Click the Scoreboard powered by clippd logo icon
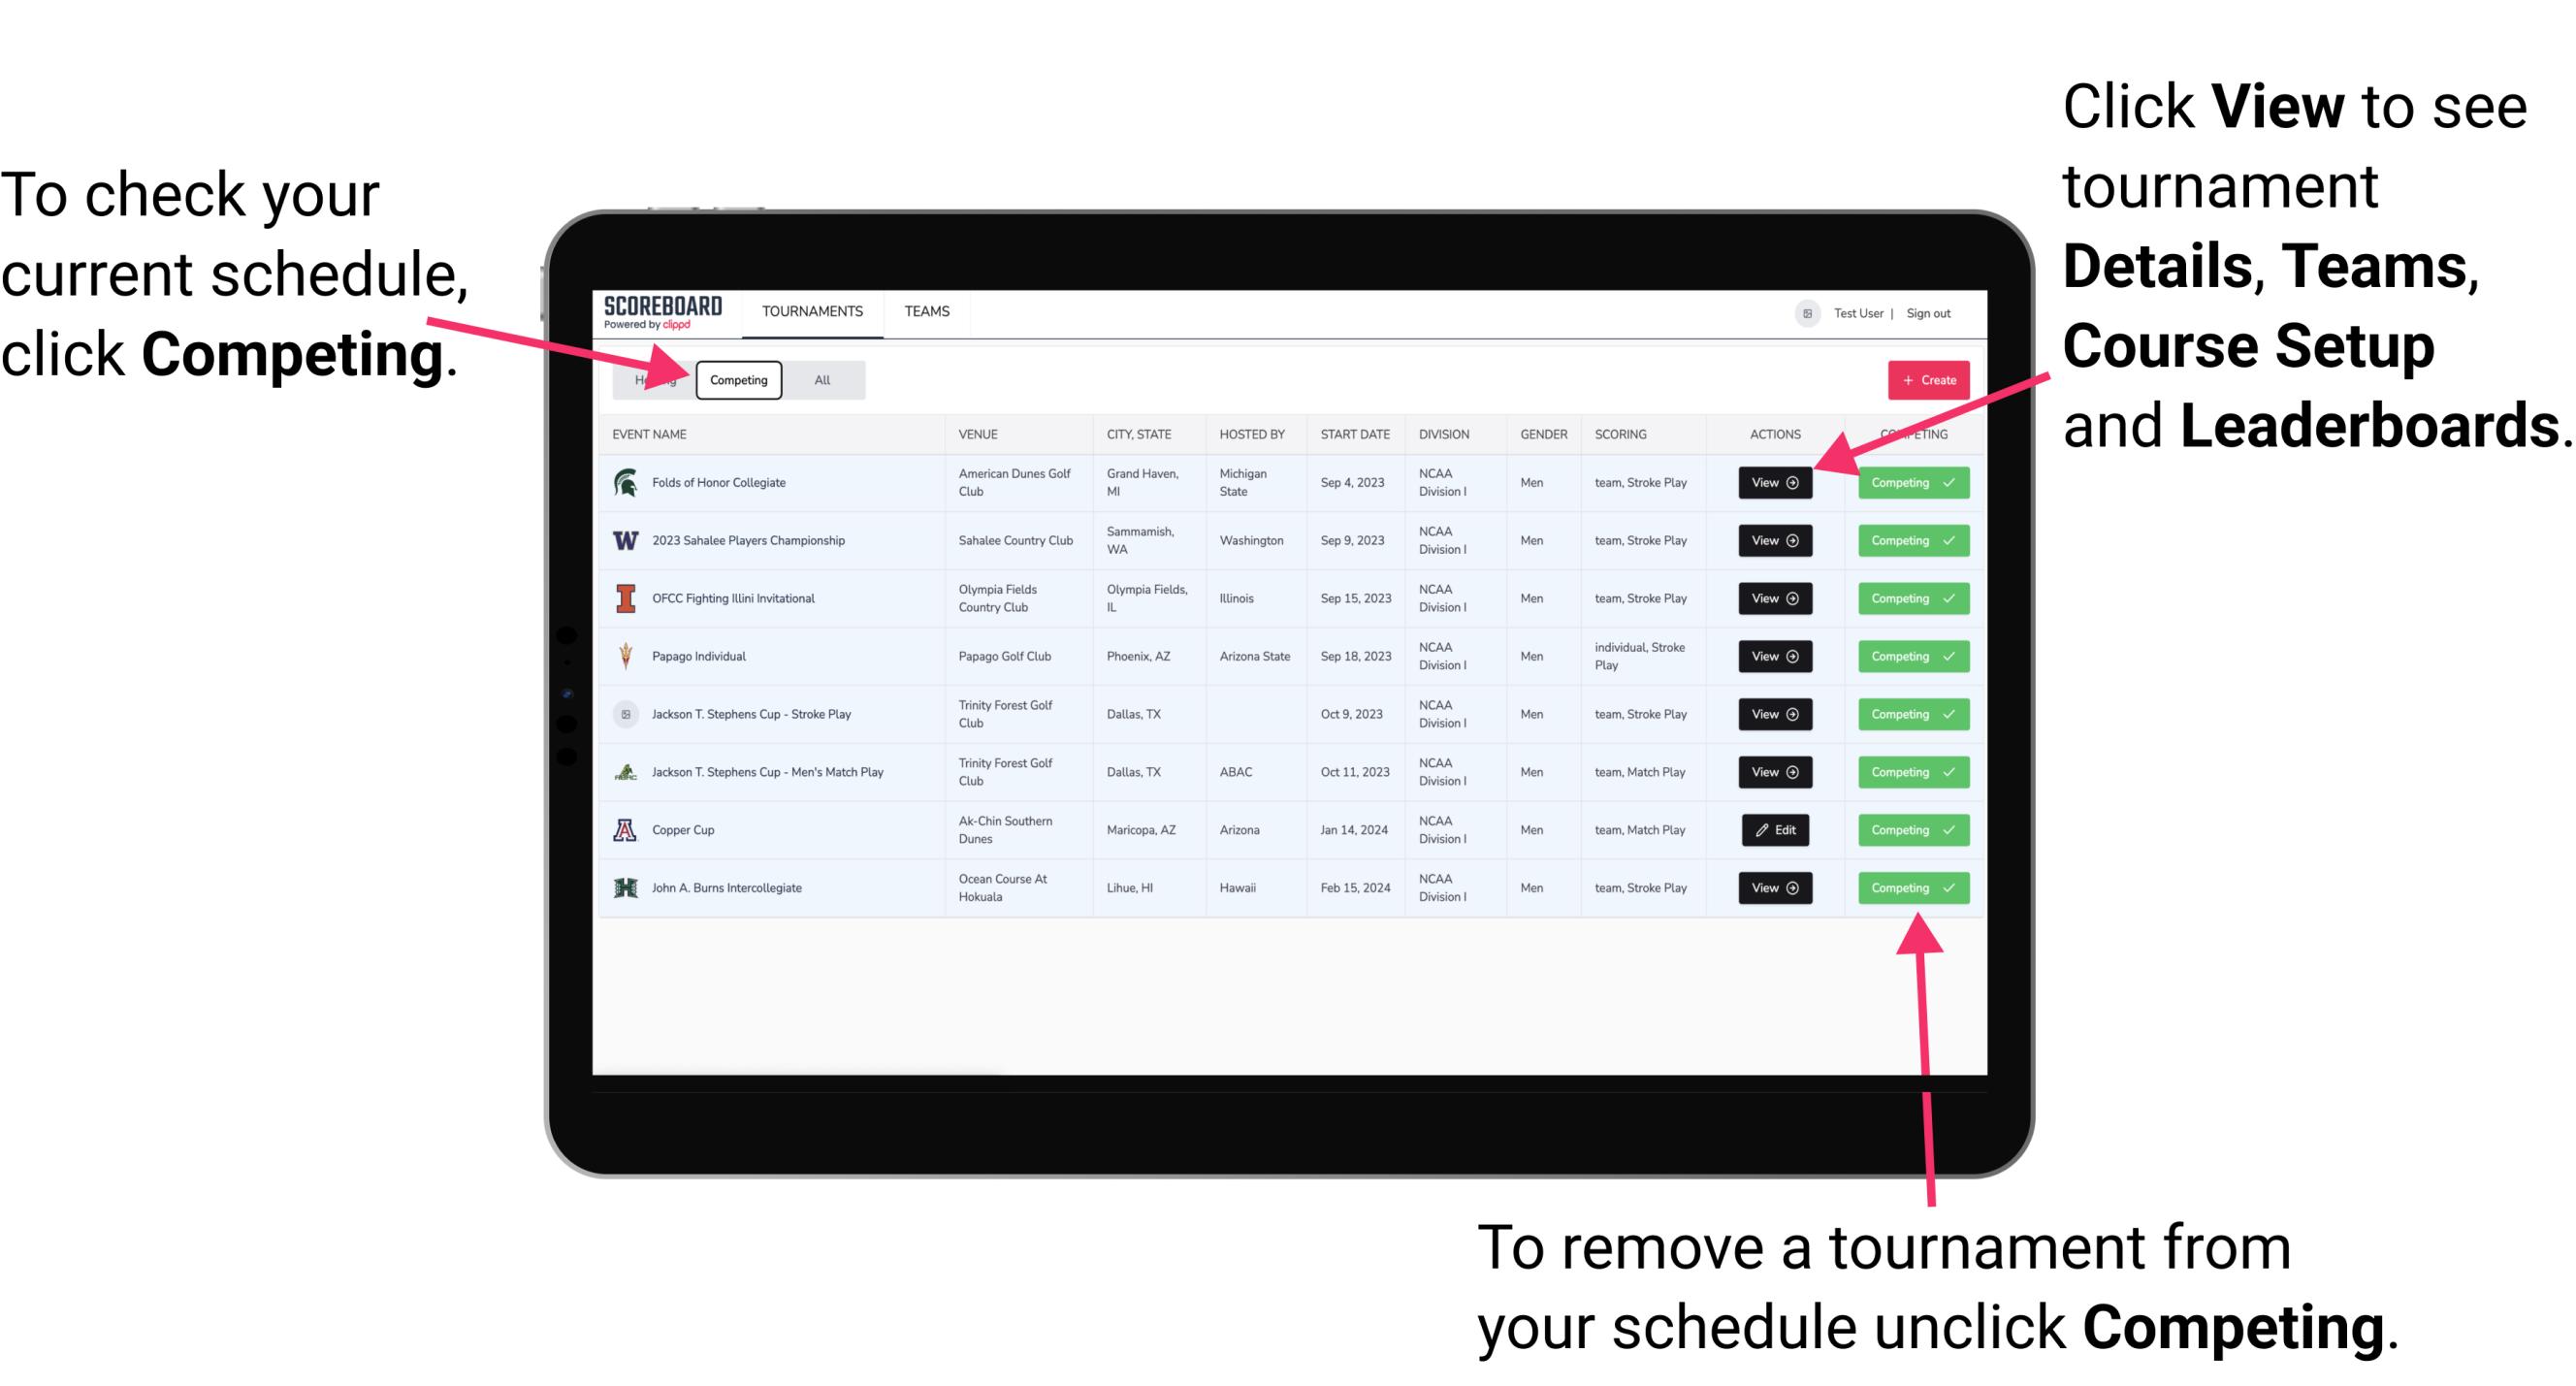 tap(667, 312)
